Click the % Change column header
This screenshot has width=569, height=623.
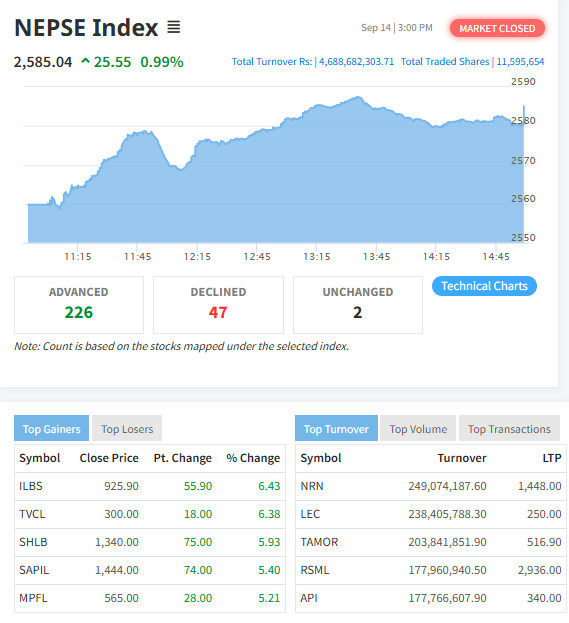[253, 458]
